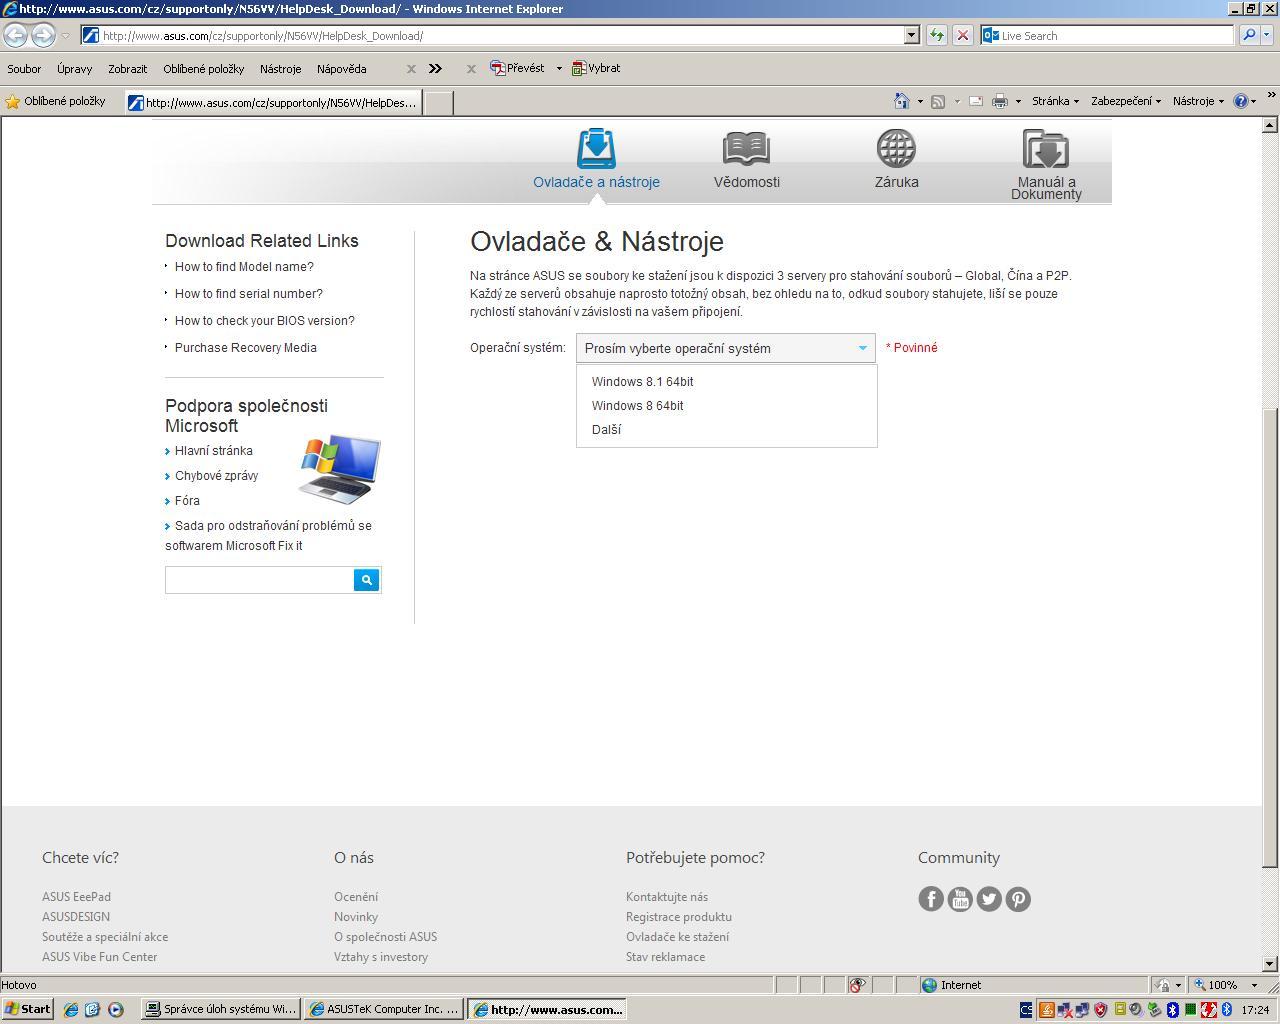
Task: Click the Windows laptop thumbnail image
Action: 340,469
